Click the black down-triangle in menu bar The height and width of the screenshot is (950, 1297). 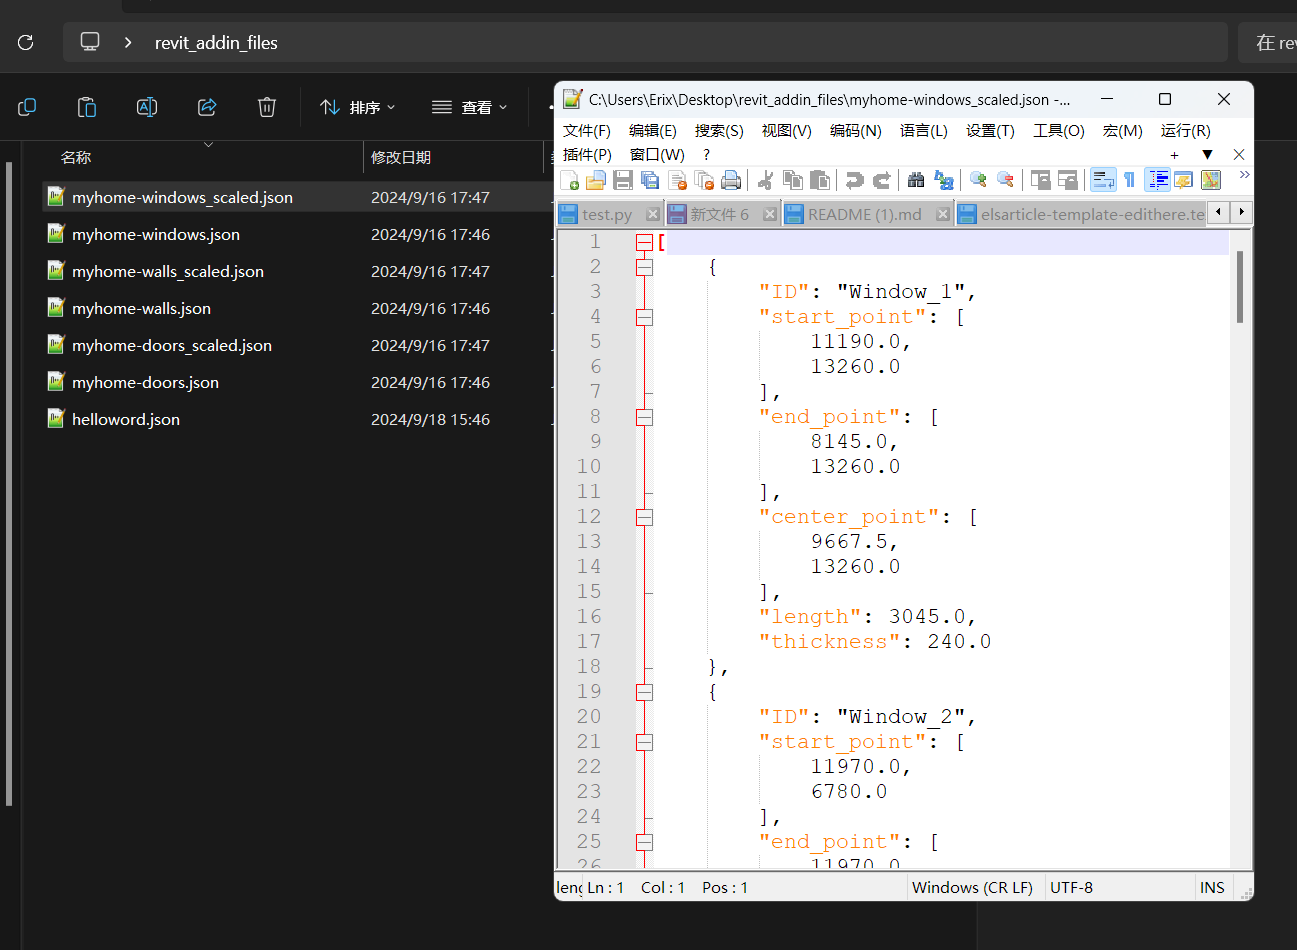1207,155
